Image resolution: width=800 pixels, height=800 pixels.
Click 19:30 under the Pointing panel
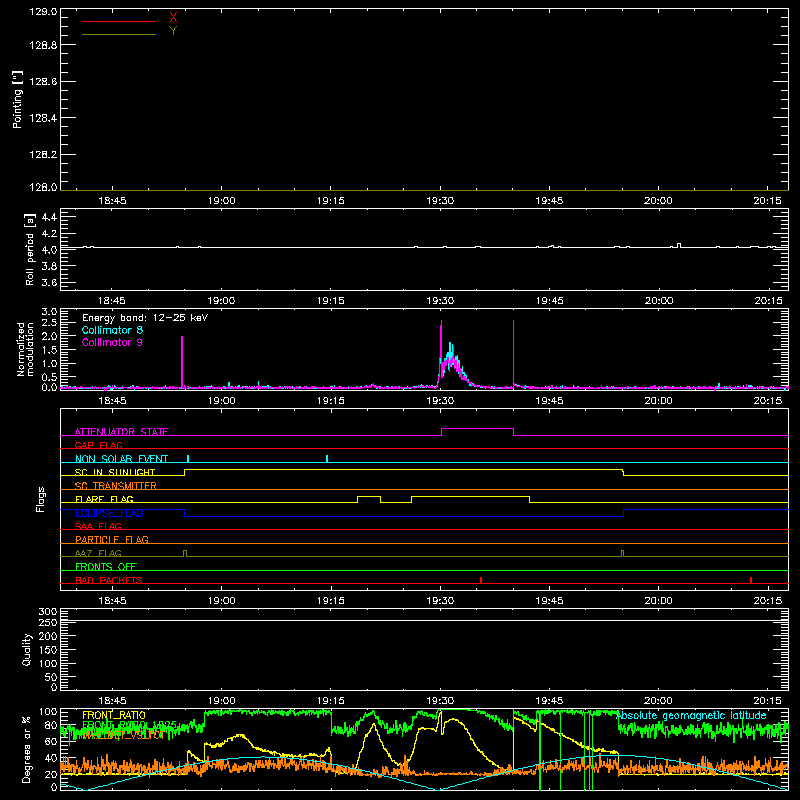coord(440,201)
